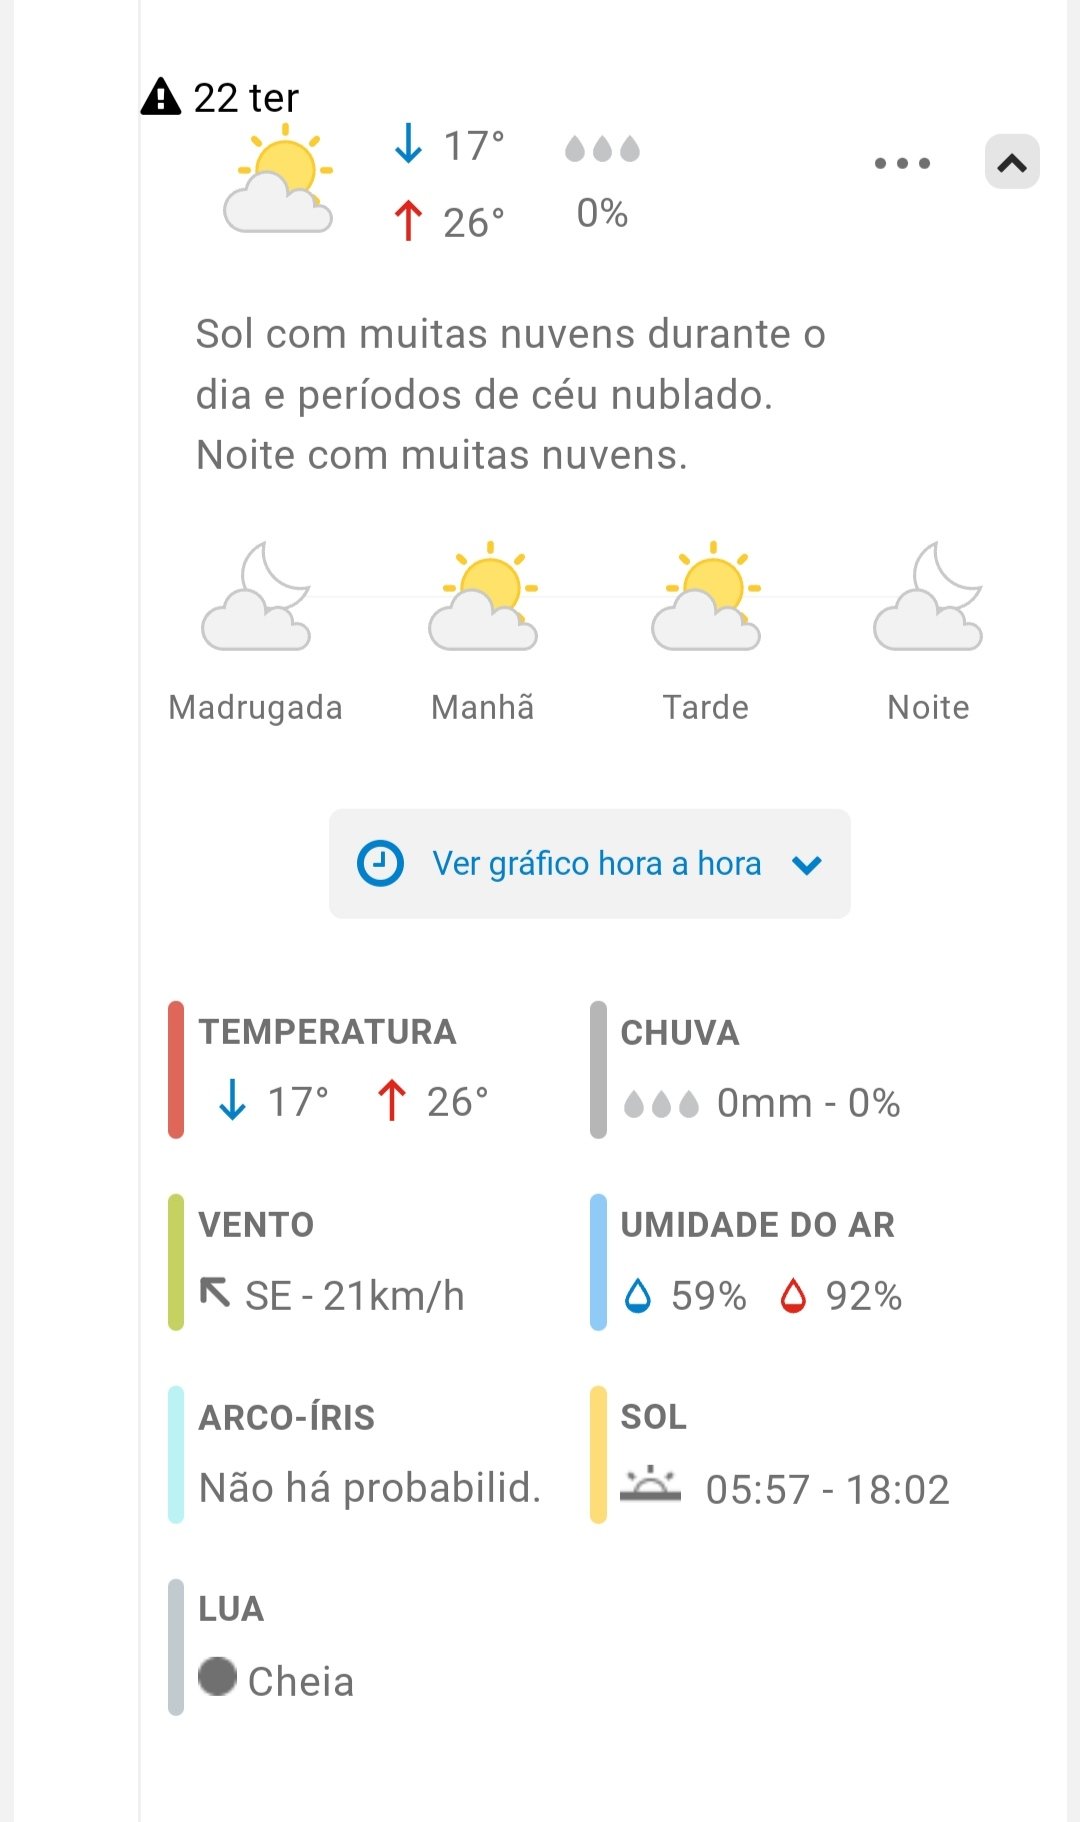Tap the weather alert warning triangle icon
The width and height of the screenshot is (1080, 1822).
click(160, 97)
